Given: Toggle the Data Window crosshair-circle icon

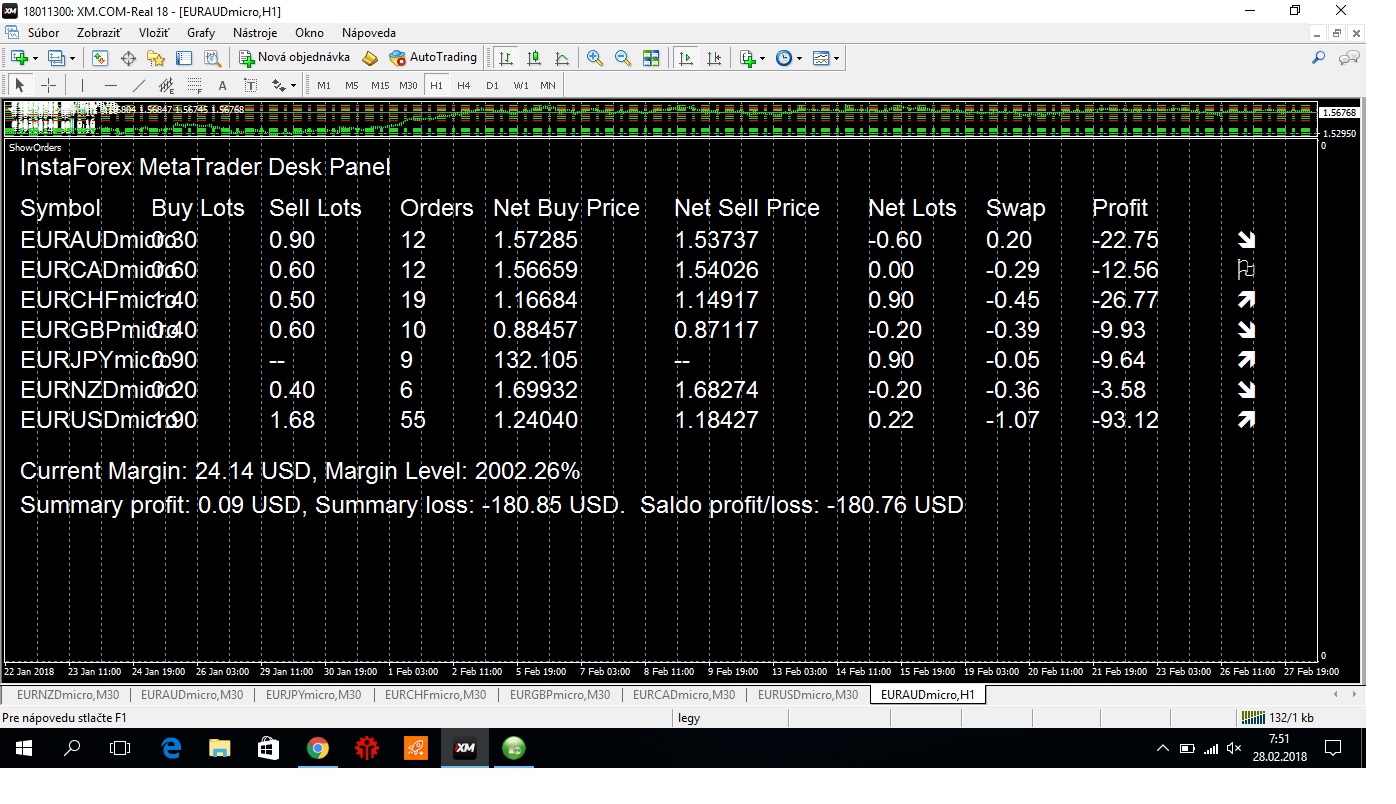Looking at the screenshot, I should (x=128, y=58).
